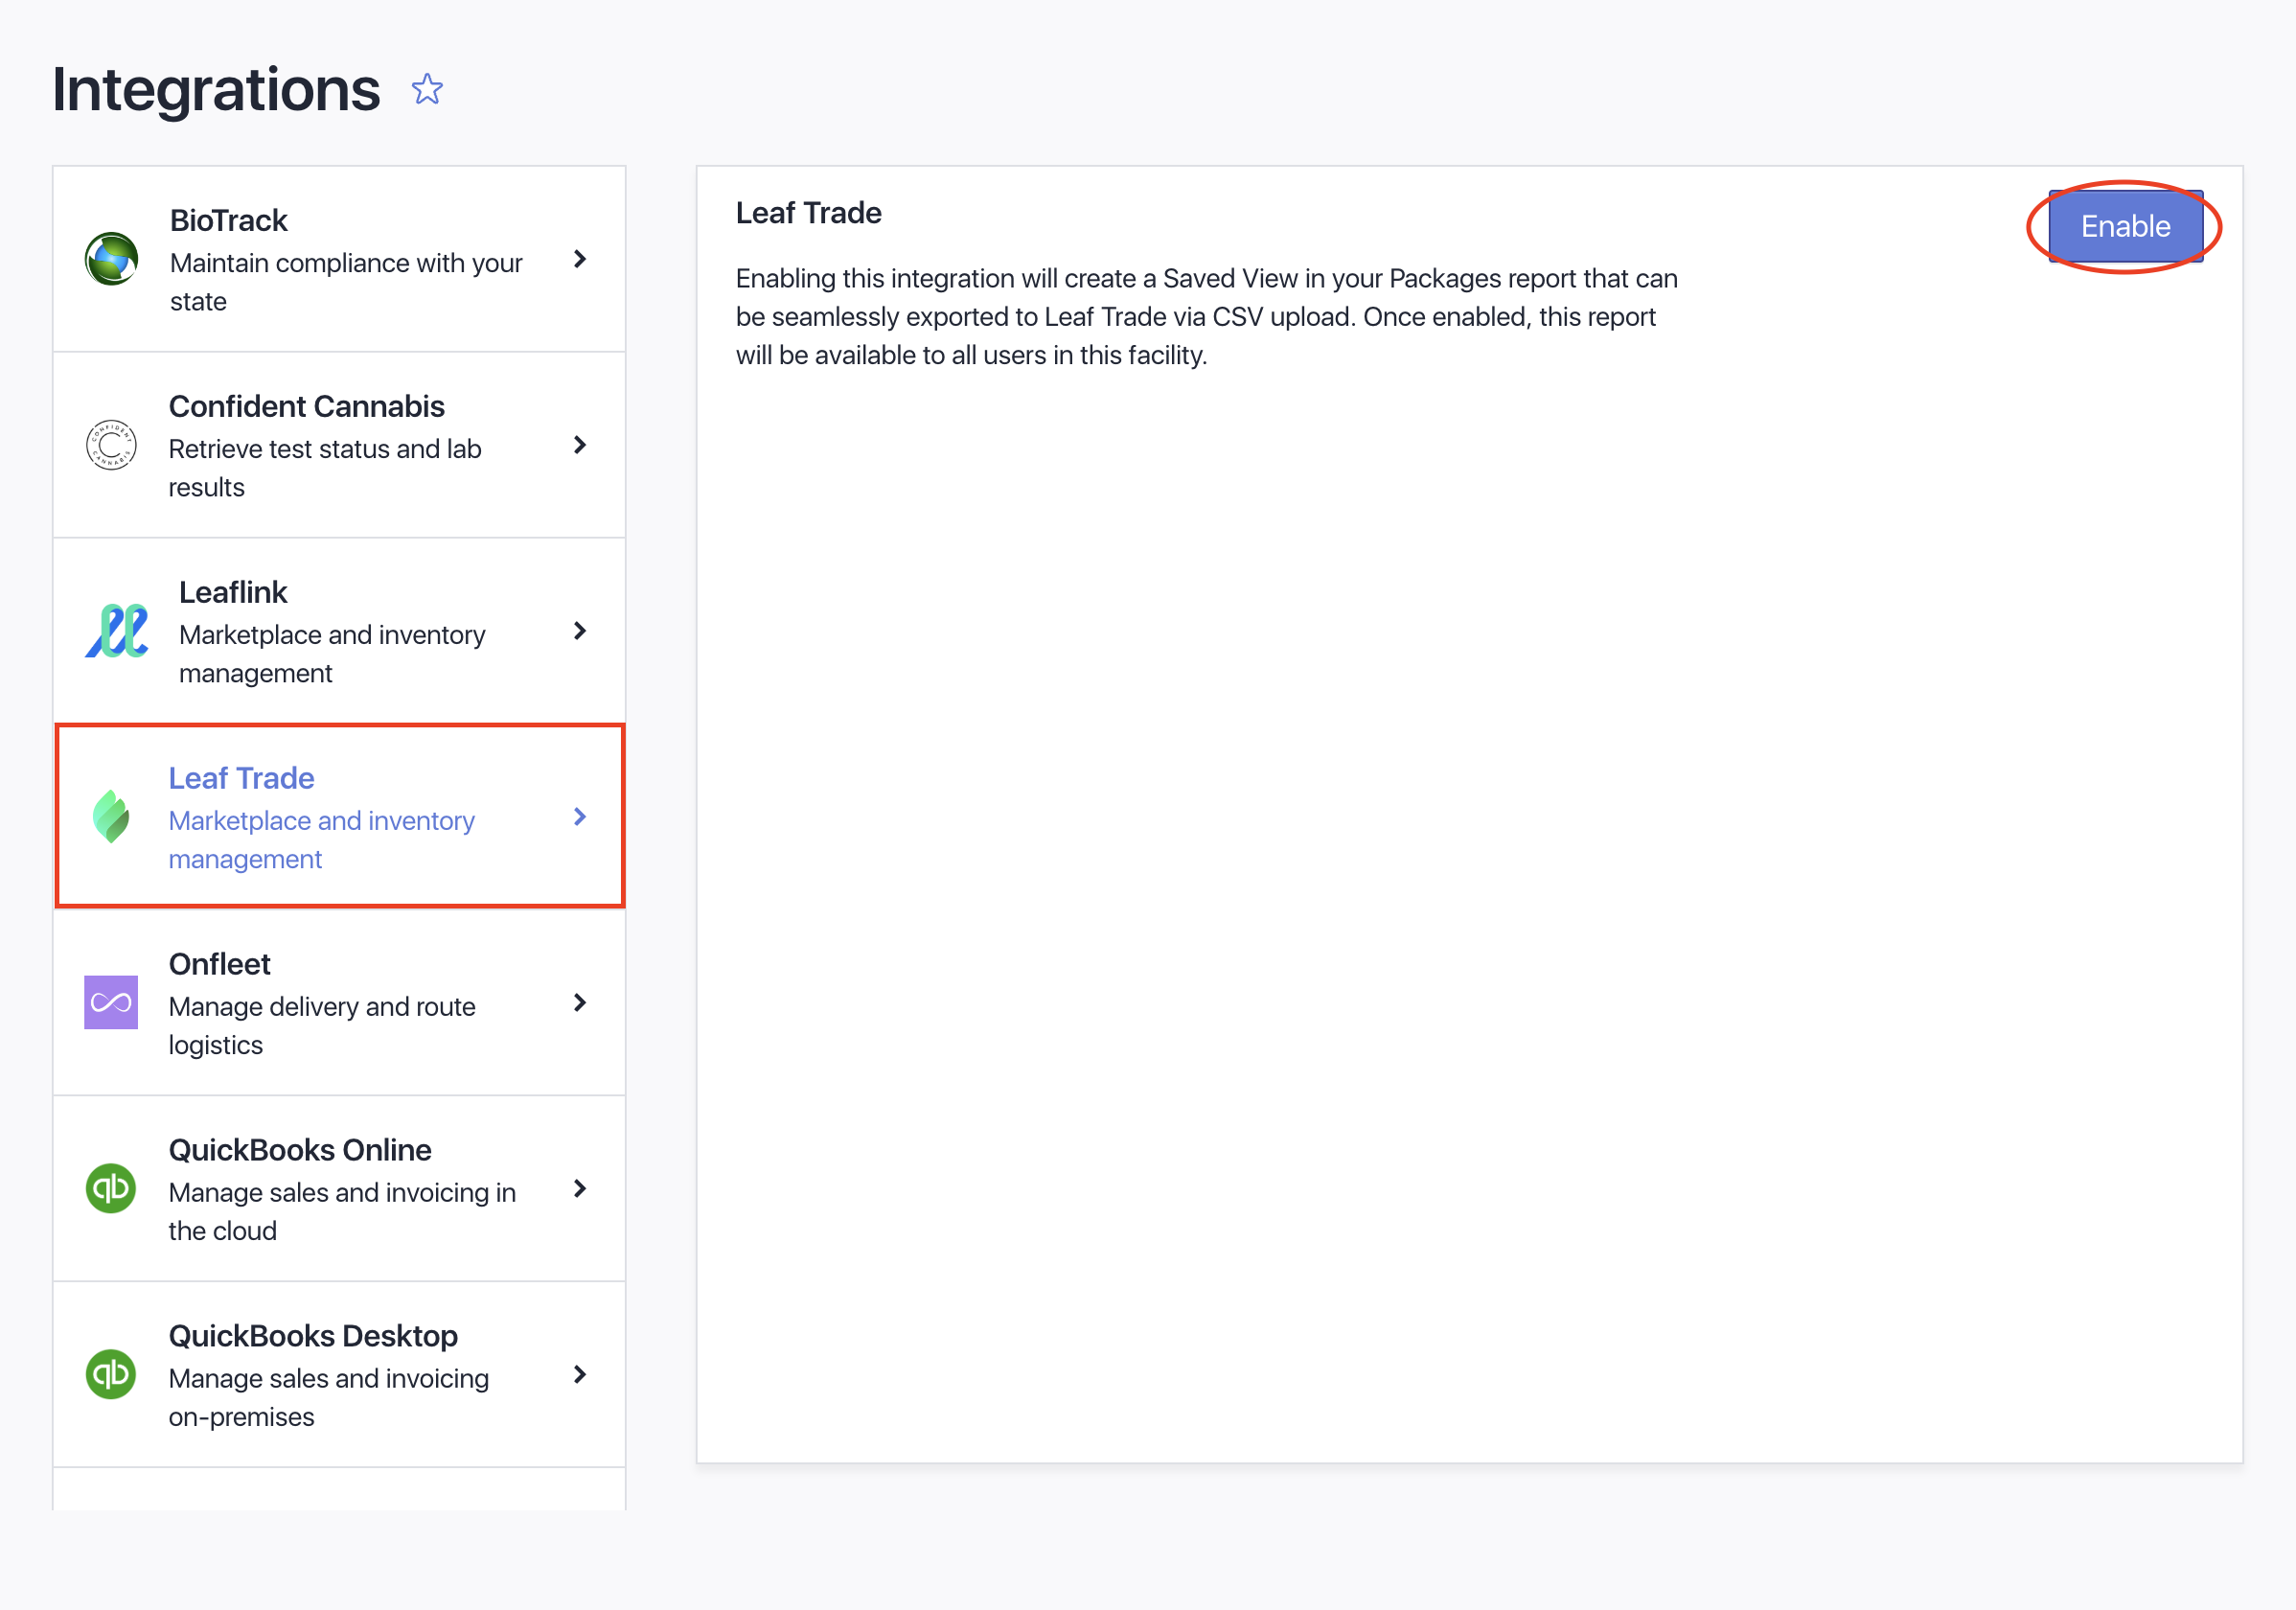The width and height of the screenshot is (2296, 1610).
Task: Expand BioTrack integration via its chevron
Action: [x=580, y=259]
